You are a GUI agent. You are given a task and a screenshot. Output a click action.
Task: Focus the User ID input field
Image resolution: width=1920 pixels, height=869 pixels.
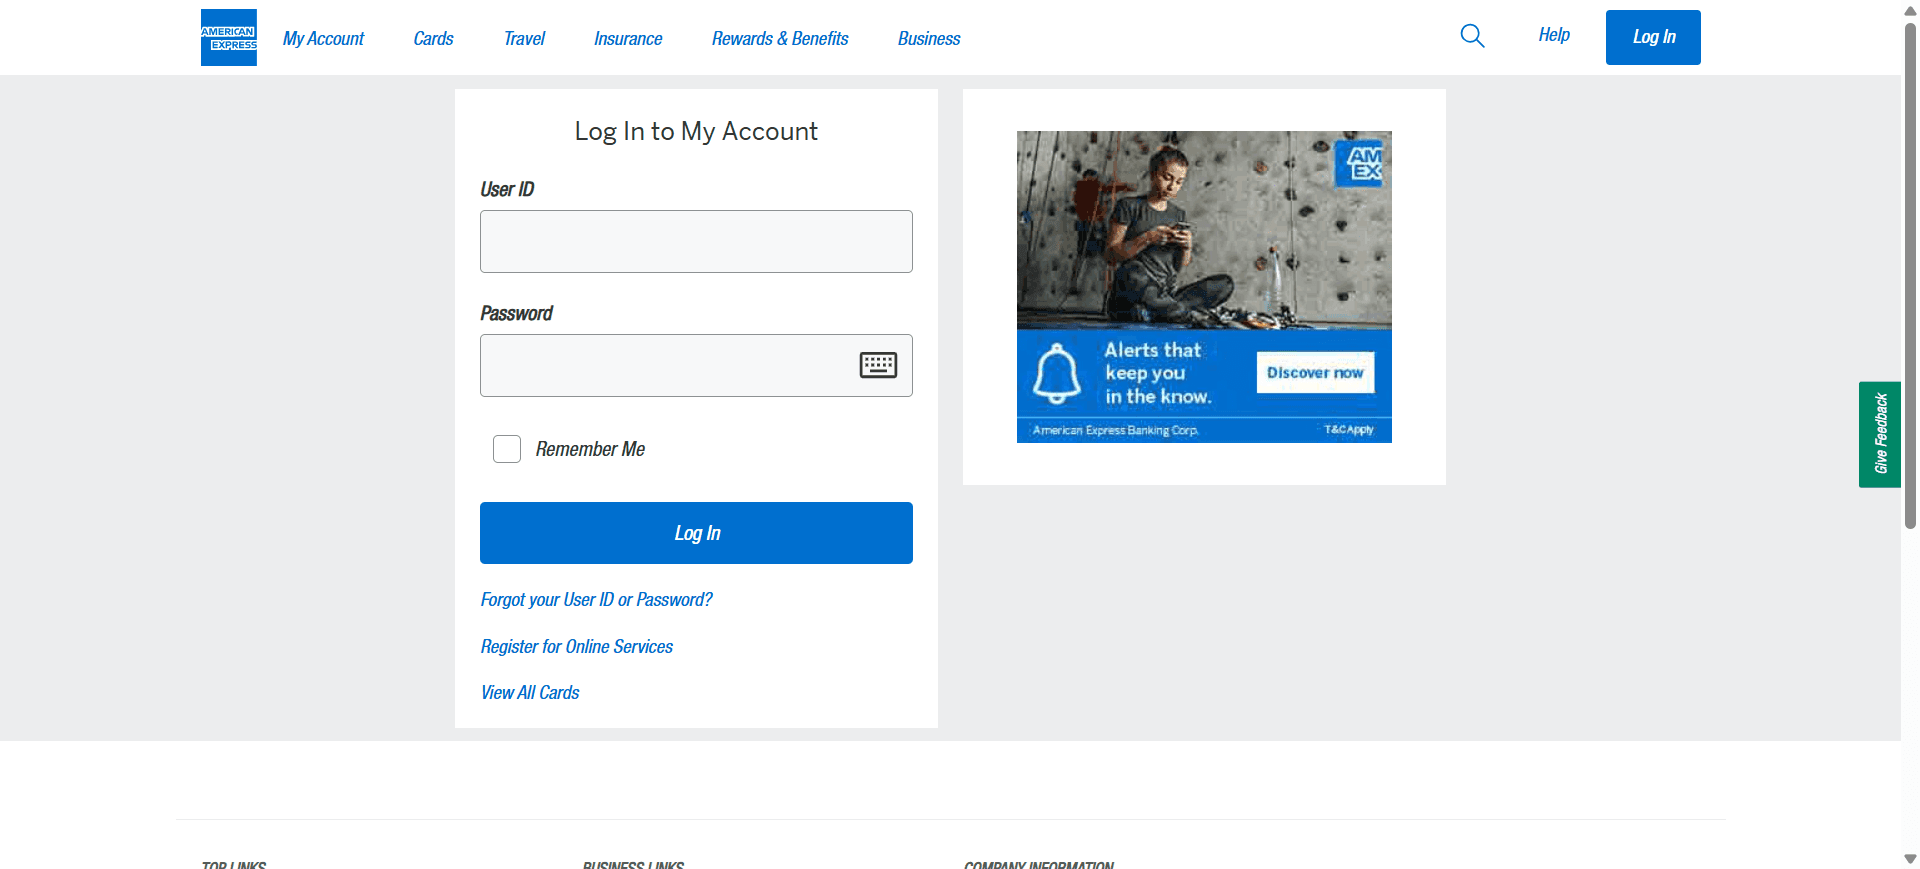696,241
